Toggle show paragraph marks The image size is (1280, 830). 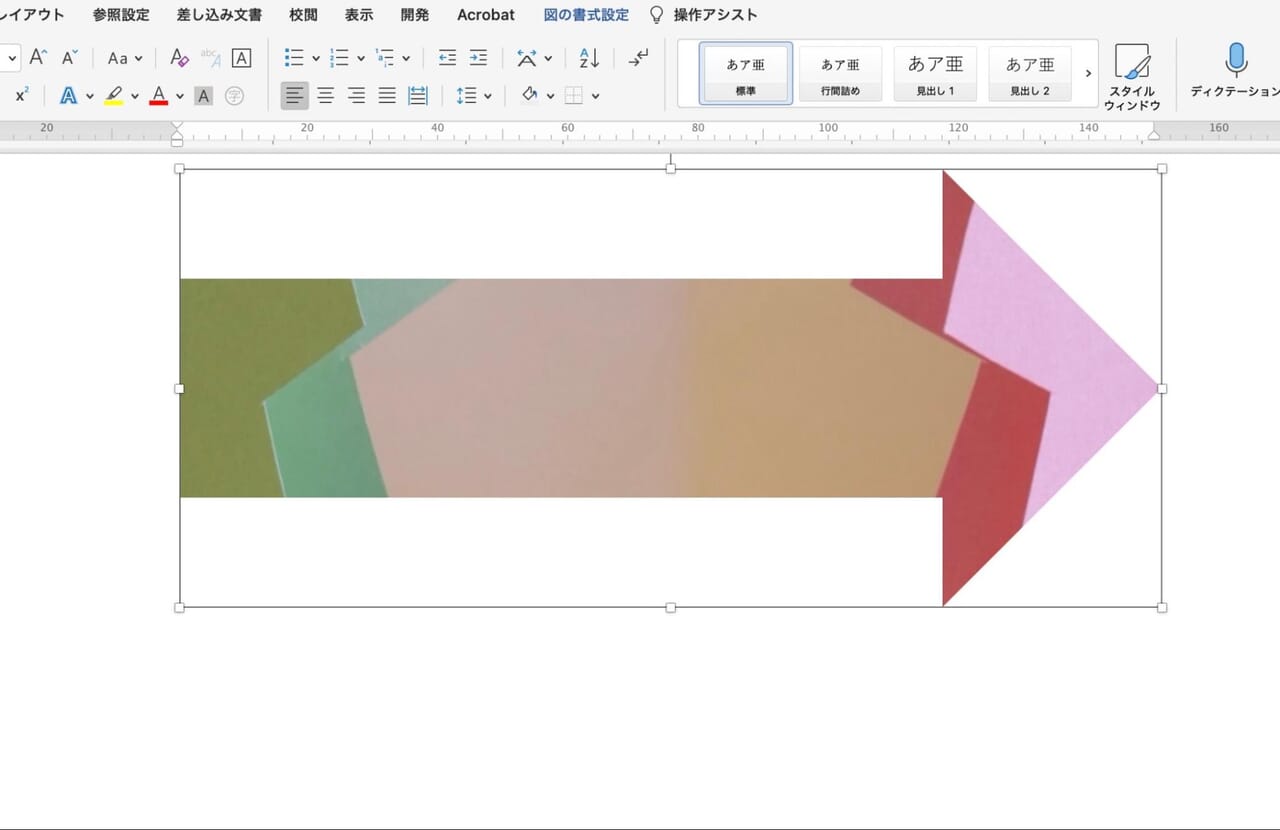(x=638, y=58)
